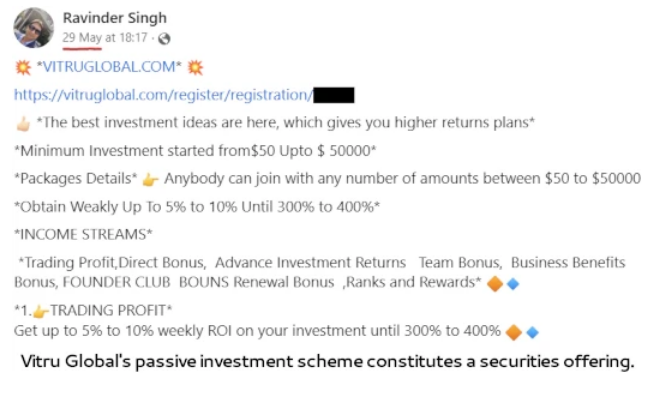648x404 pixels.
Task: Click the orange diamond ending the weekly ROI line
Action: [x=514, y=331]
